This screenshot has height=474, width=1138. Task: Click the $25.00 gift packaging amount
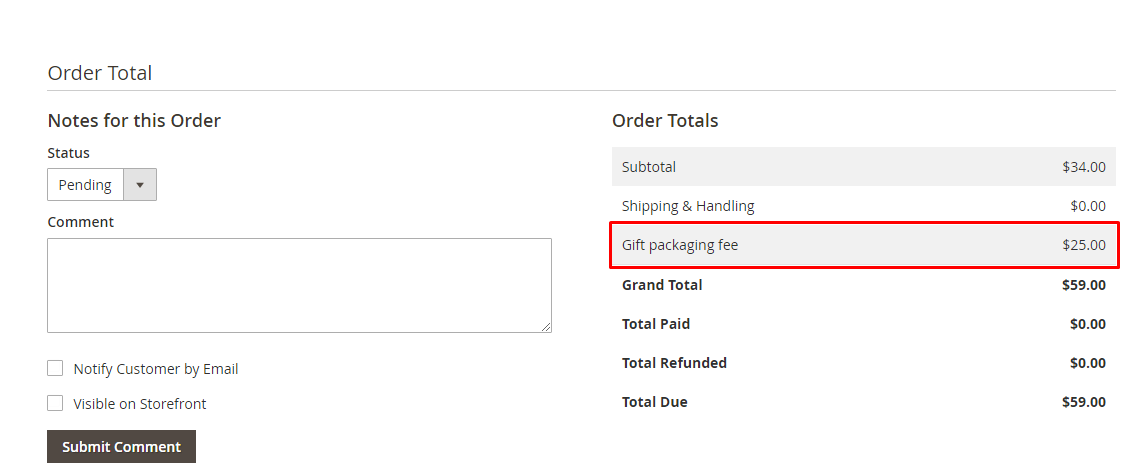pyautogui.click(x=1084, y=245)
